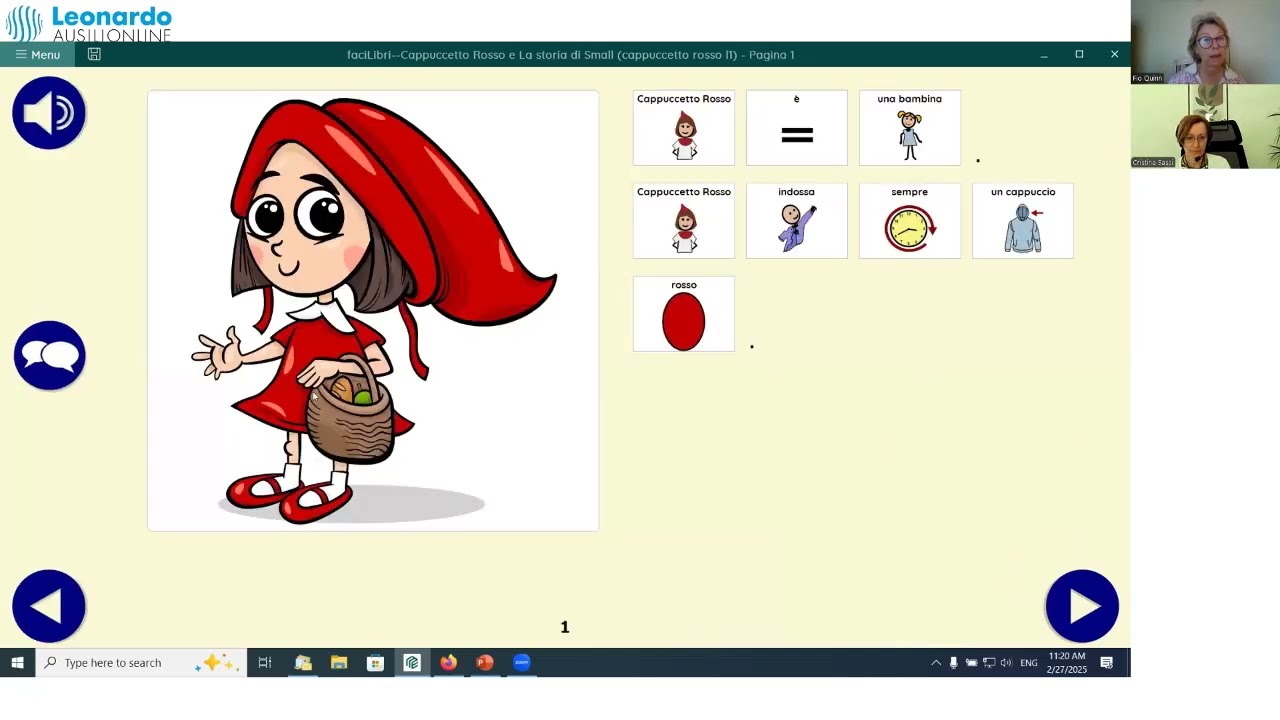
Task: Open Task View in the taskbar
Action: [265, 662]
